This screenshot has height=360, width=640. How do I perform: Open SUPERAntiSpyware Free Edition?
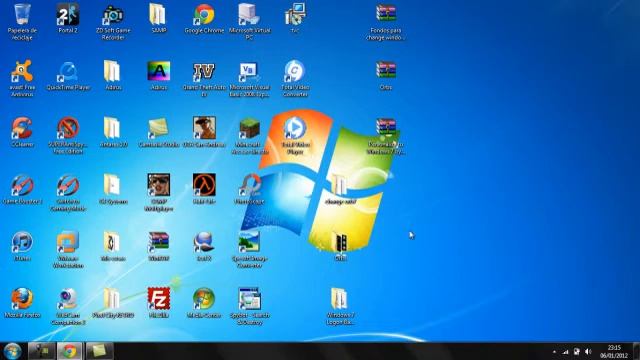tap(68, 128)
